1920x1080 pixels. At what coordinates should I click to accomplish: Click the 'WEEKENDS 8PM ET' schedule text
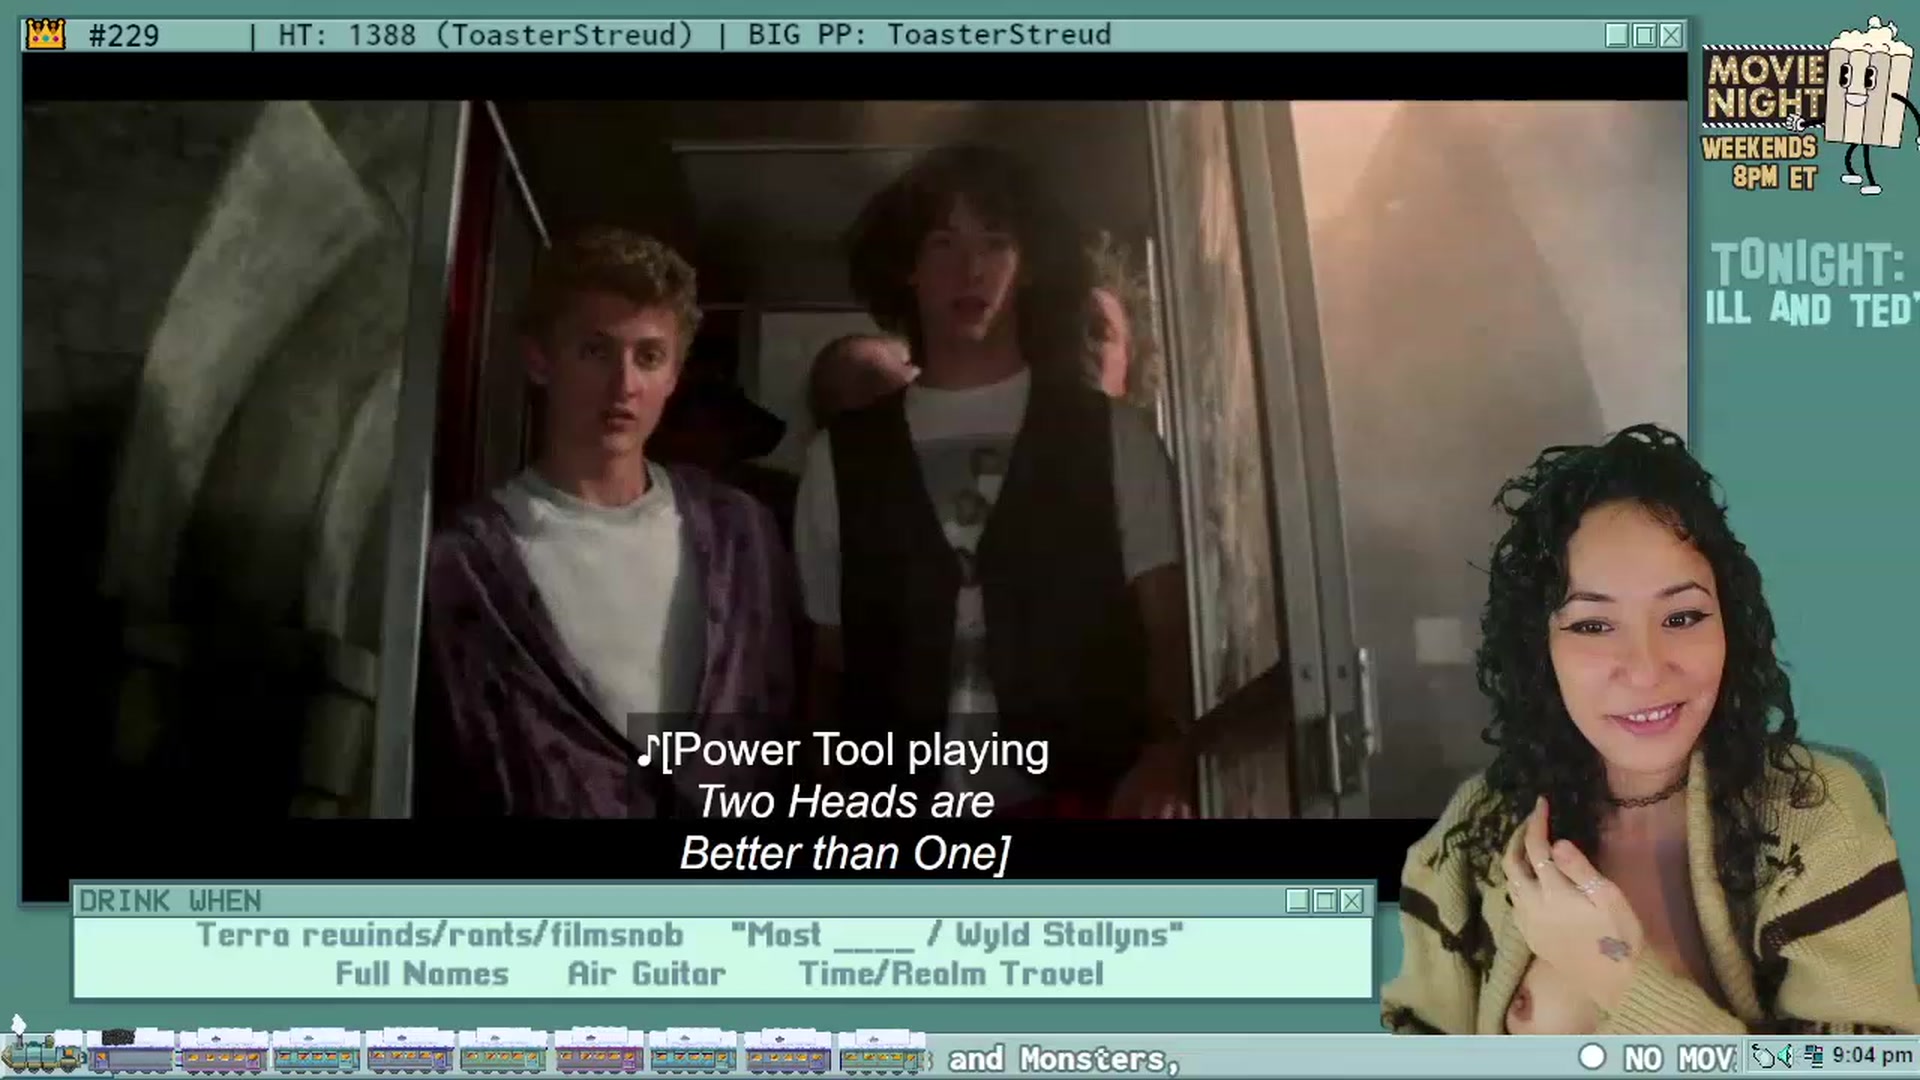point(1760,162)
